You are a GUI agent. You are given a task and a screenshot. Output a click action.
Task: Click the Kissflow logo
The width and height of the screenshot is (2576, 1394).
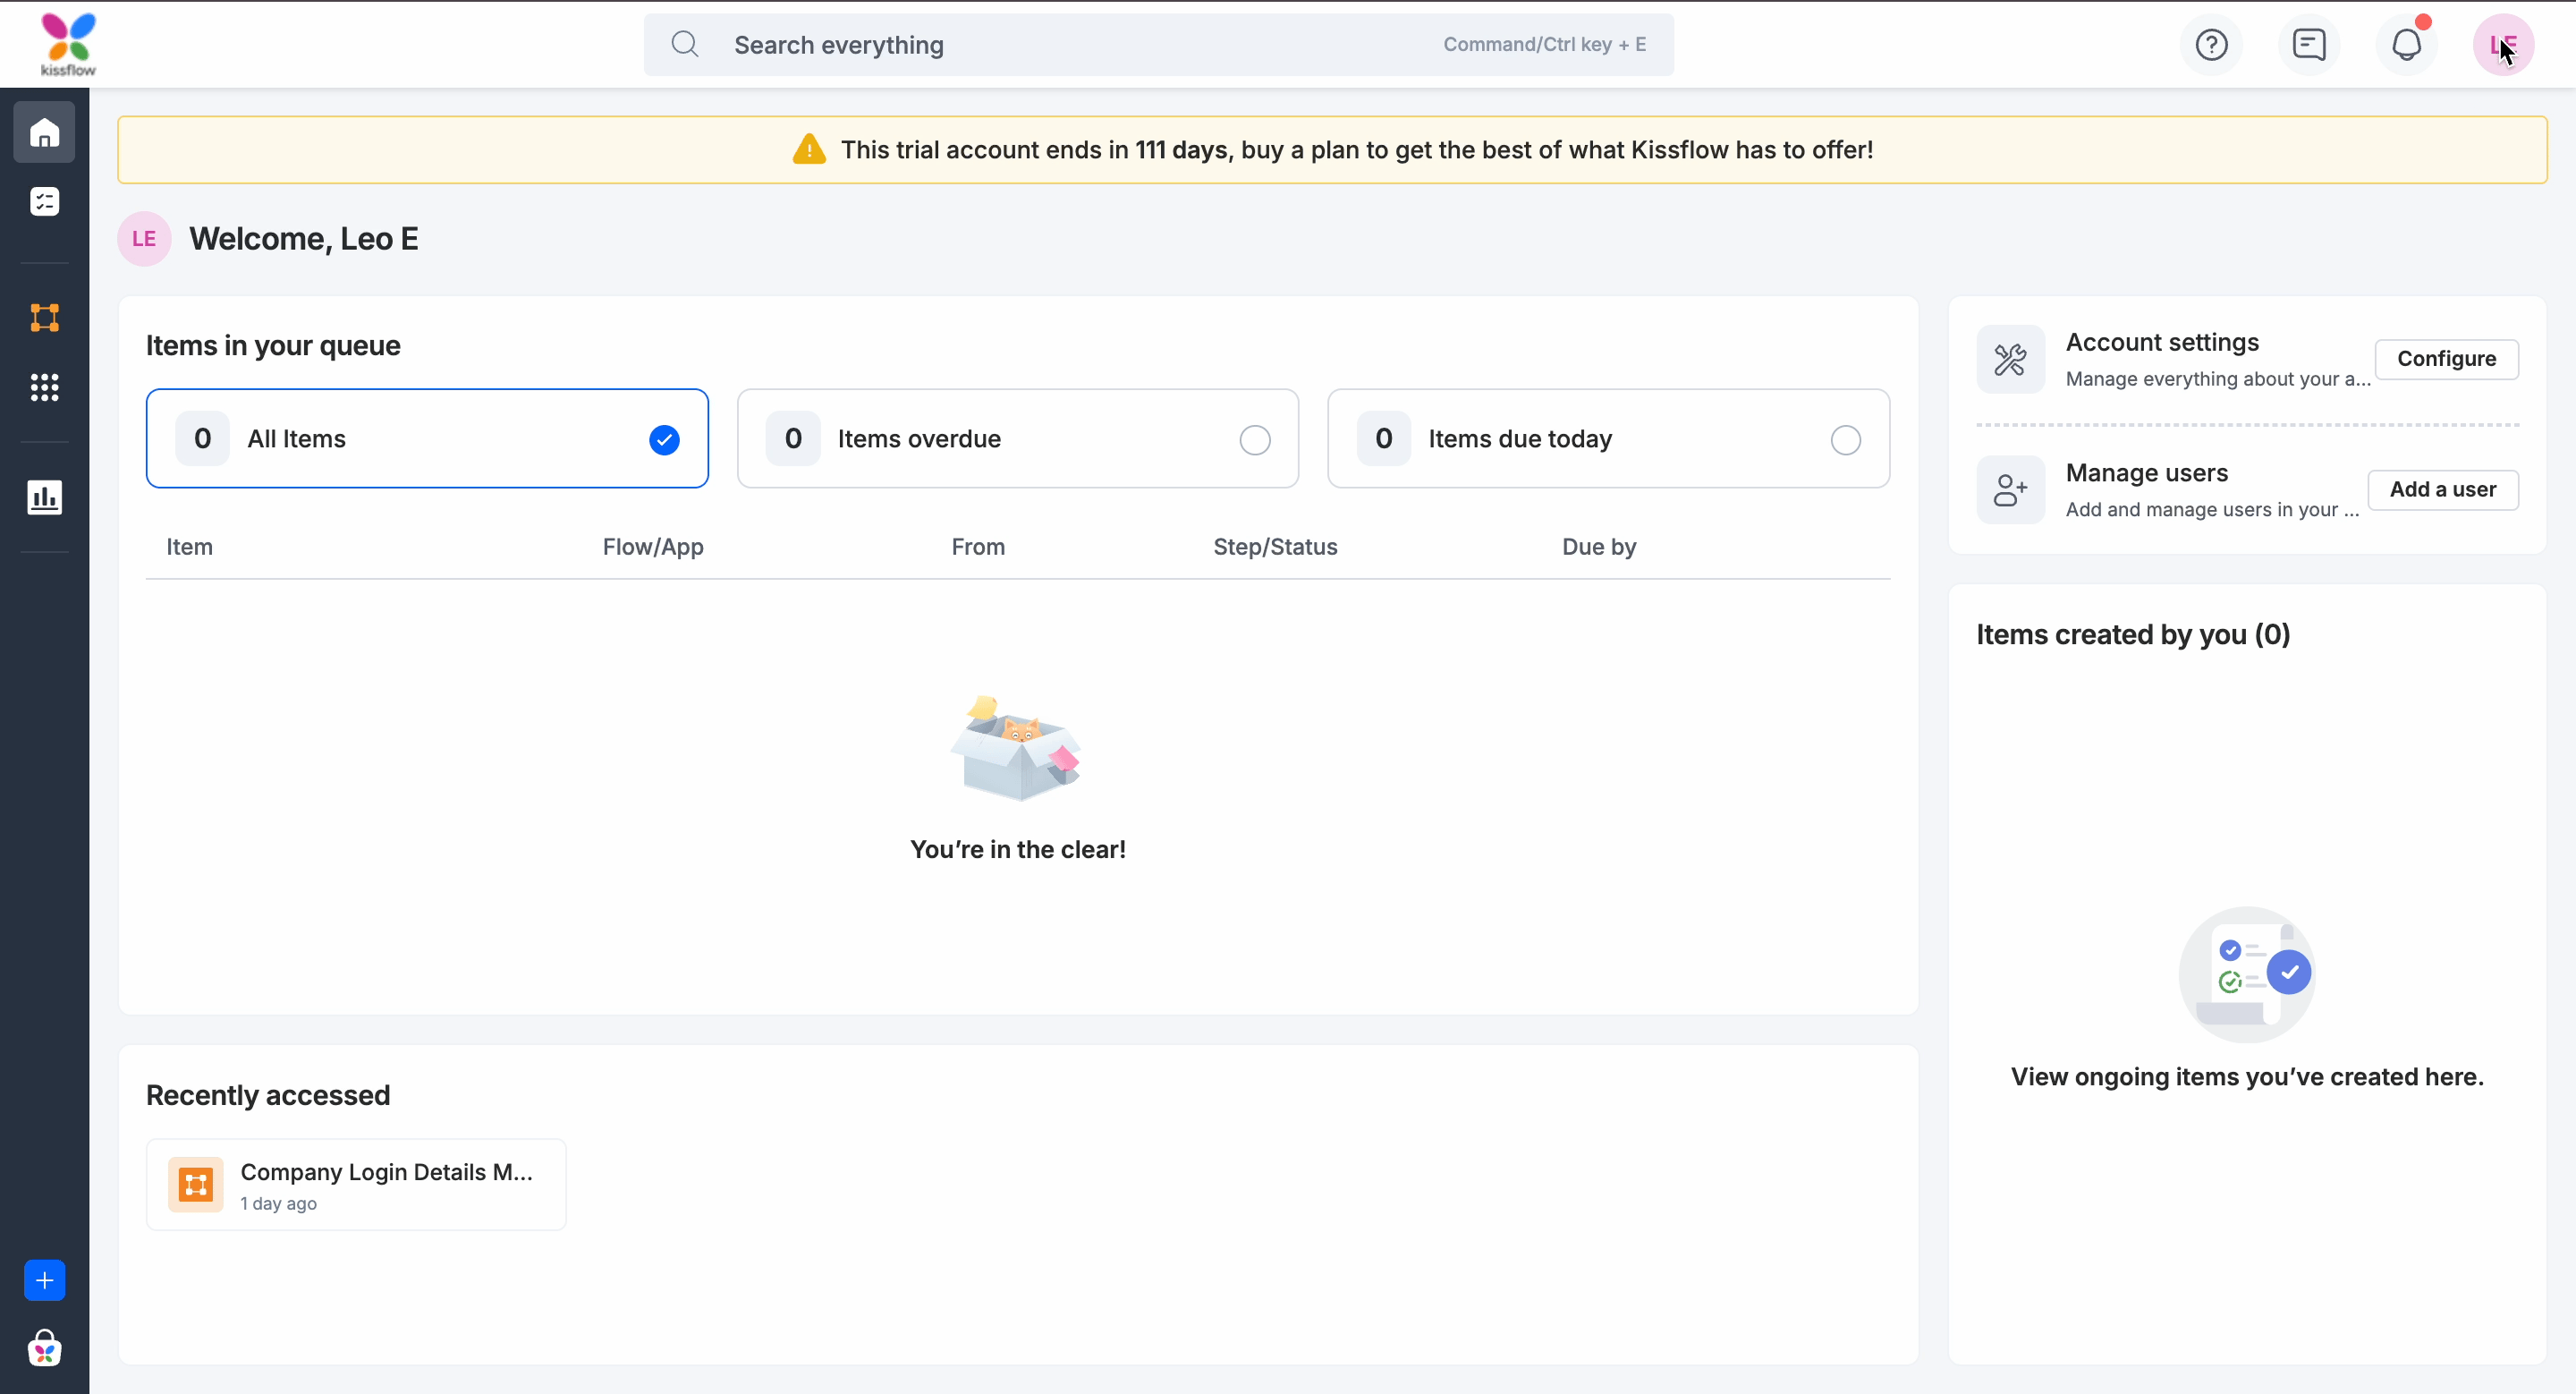point(68,45)
